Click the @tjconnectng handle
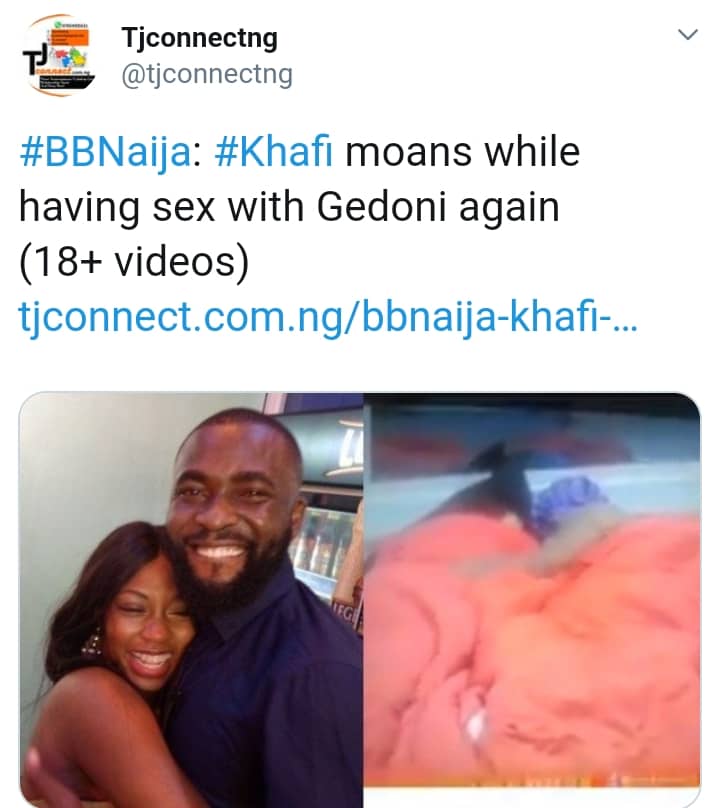This screenshot has height=808, width=720. [206, 75]
